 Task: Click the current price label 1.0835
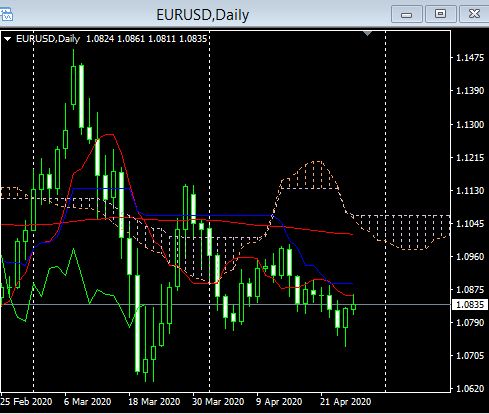click(x=469, y=304)
